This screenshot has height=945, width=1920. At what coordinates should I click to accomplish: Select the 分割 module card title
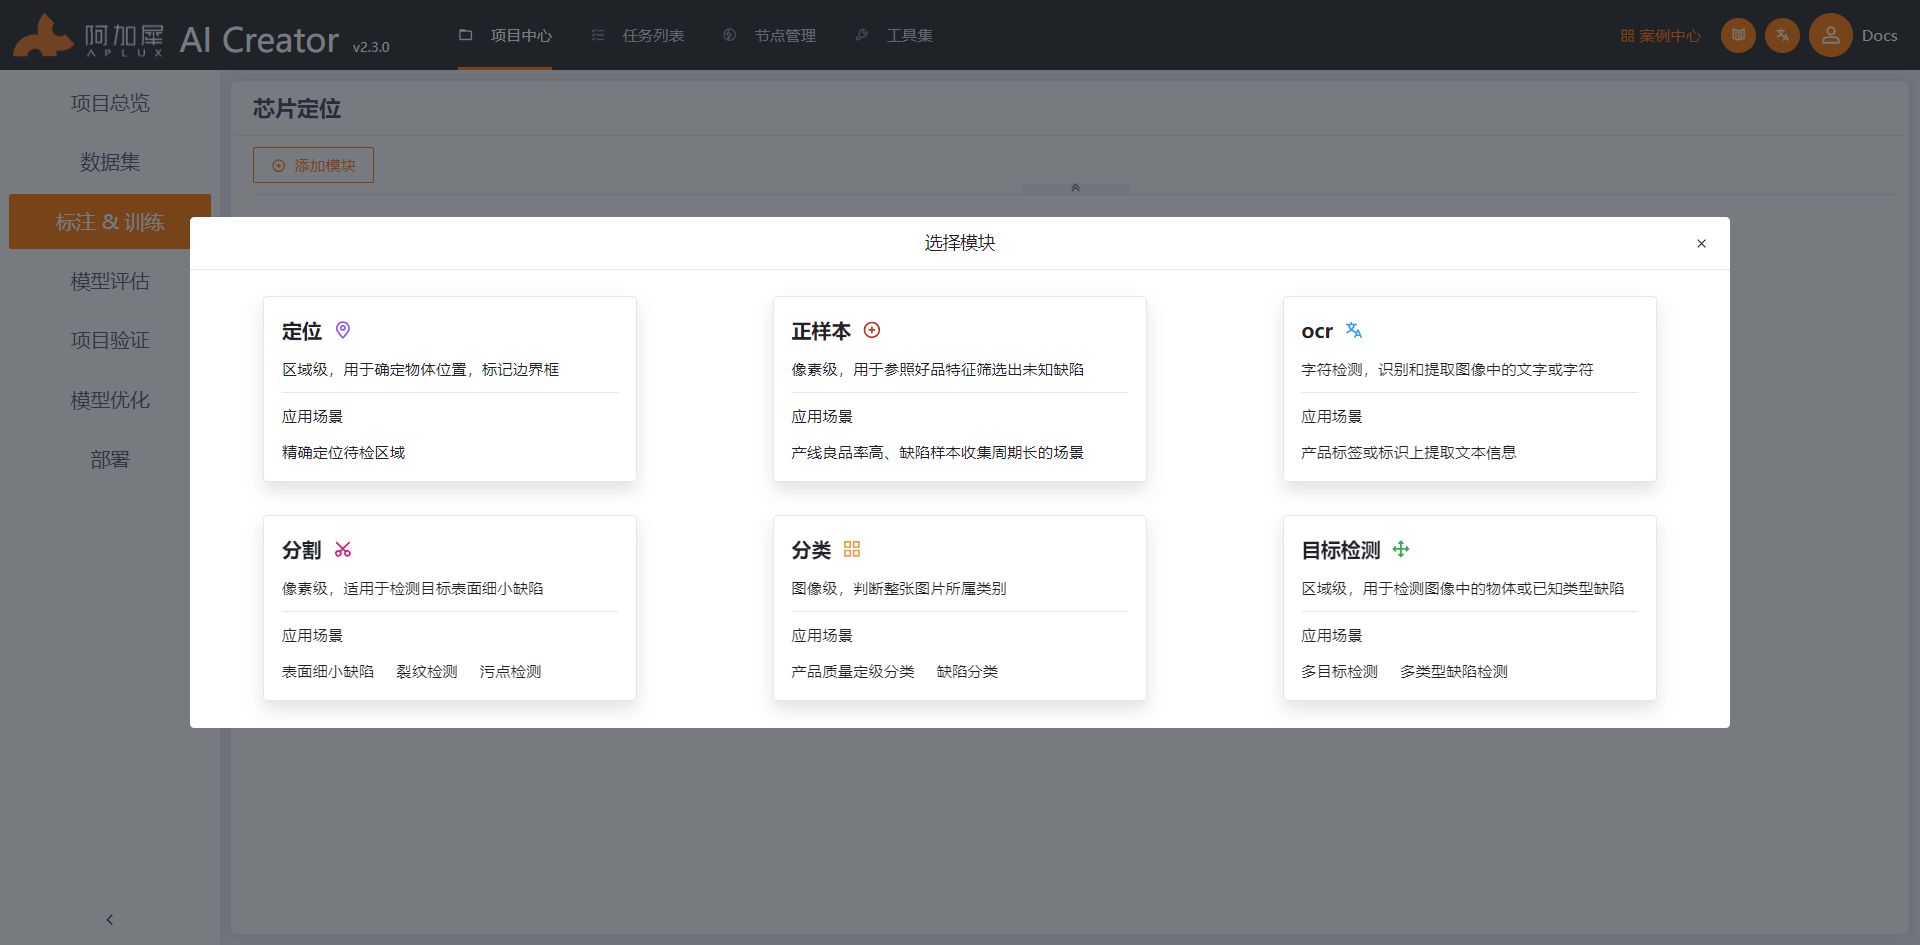[302, 550]
